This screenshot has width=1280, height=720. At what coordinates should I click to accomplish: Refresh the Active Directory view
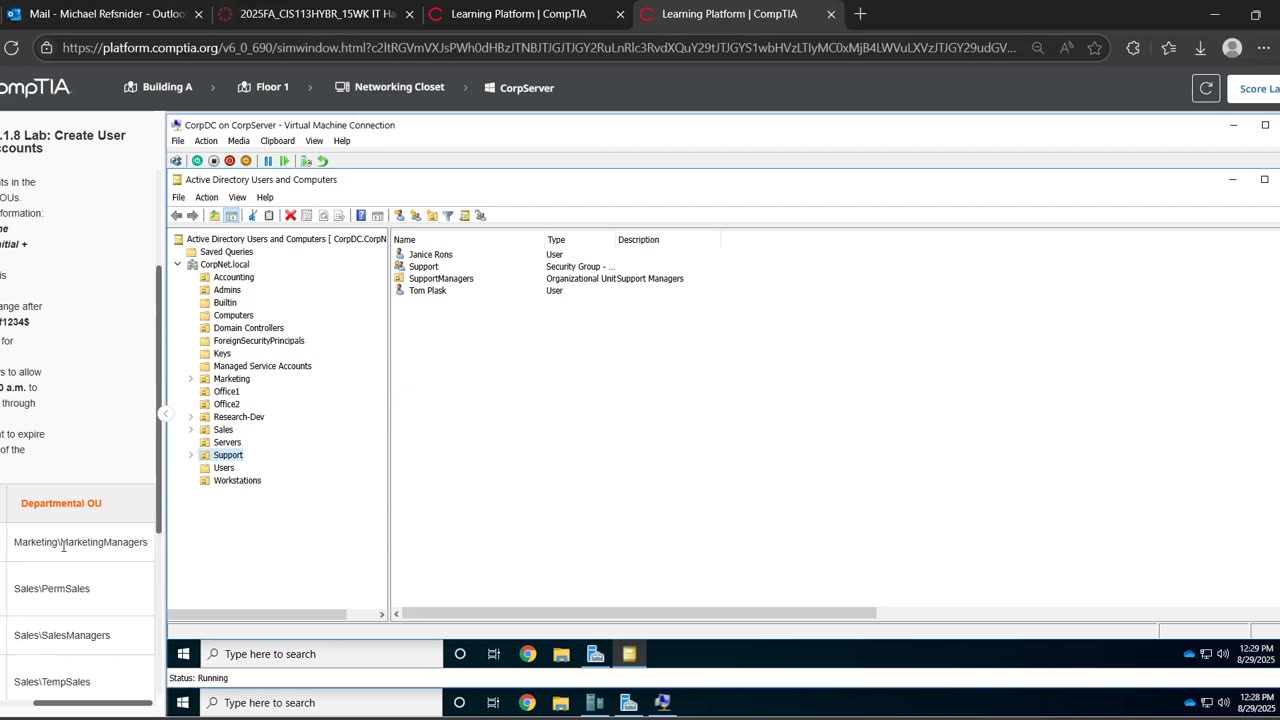323,215
